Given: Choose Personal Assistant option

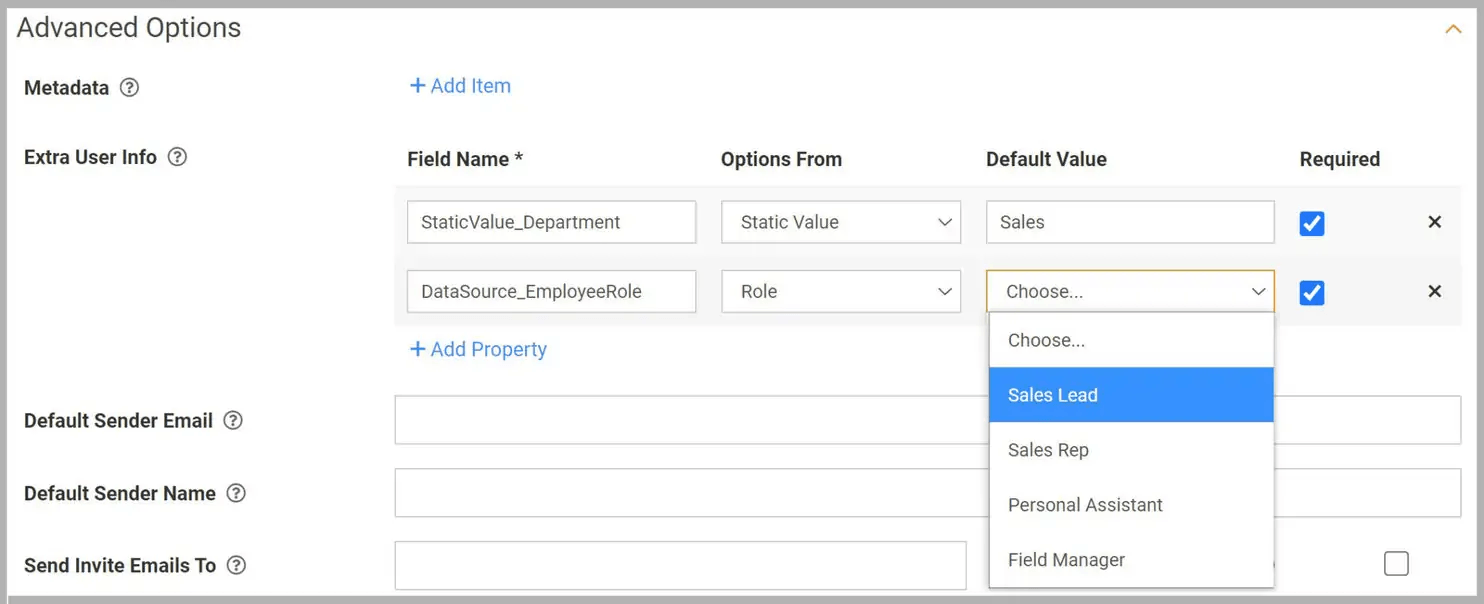Looking at the screenshot, I should [1131, 505].
